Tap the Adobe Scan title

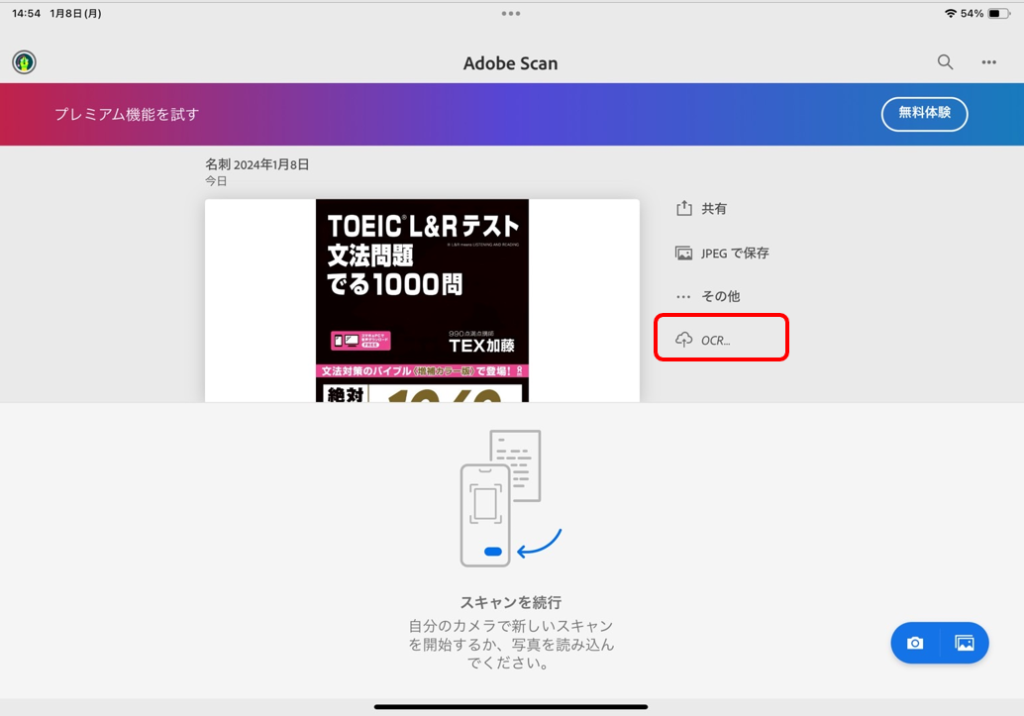(511, 63)
